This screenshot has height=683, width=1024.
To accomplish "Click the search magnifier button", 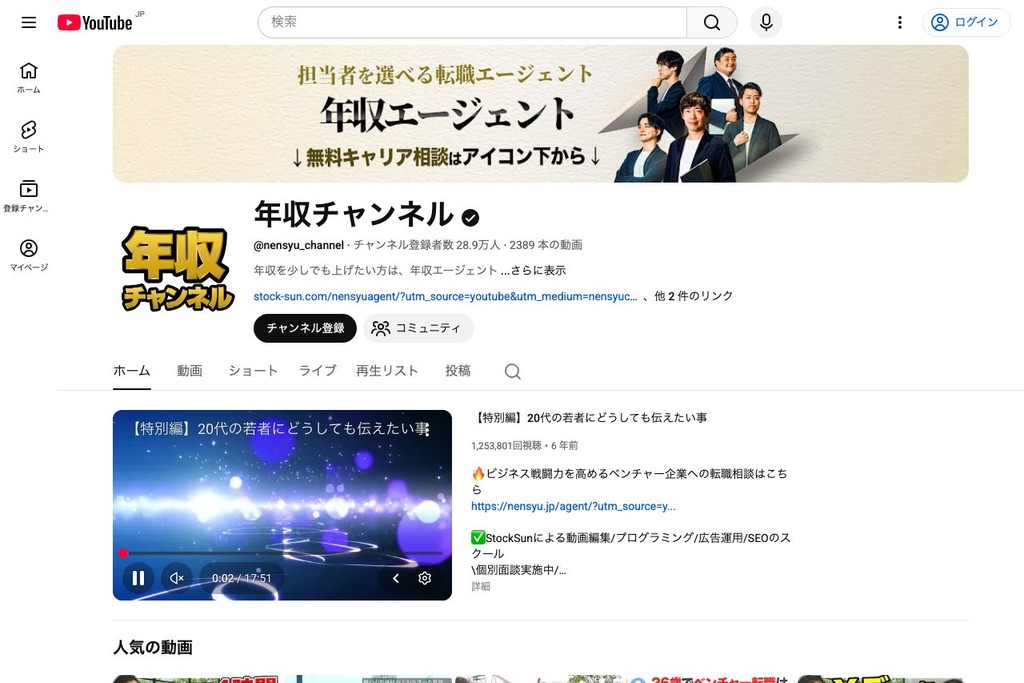I will coord(711,21).
